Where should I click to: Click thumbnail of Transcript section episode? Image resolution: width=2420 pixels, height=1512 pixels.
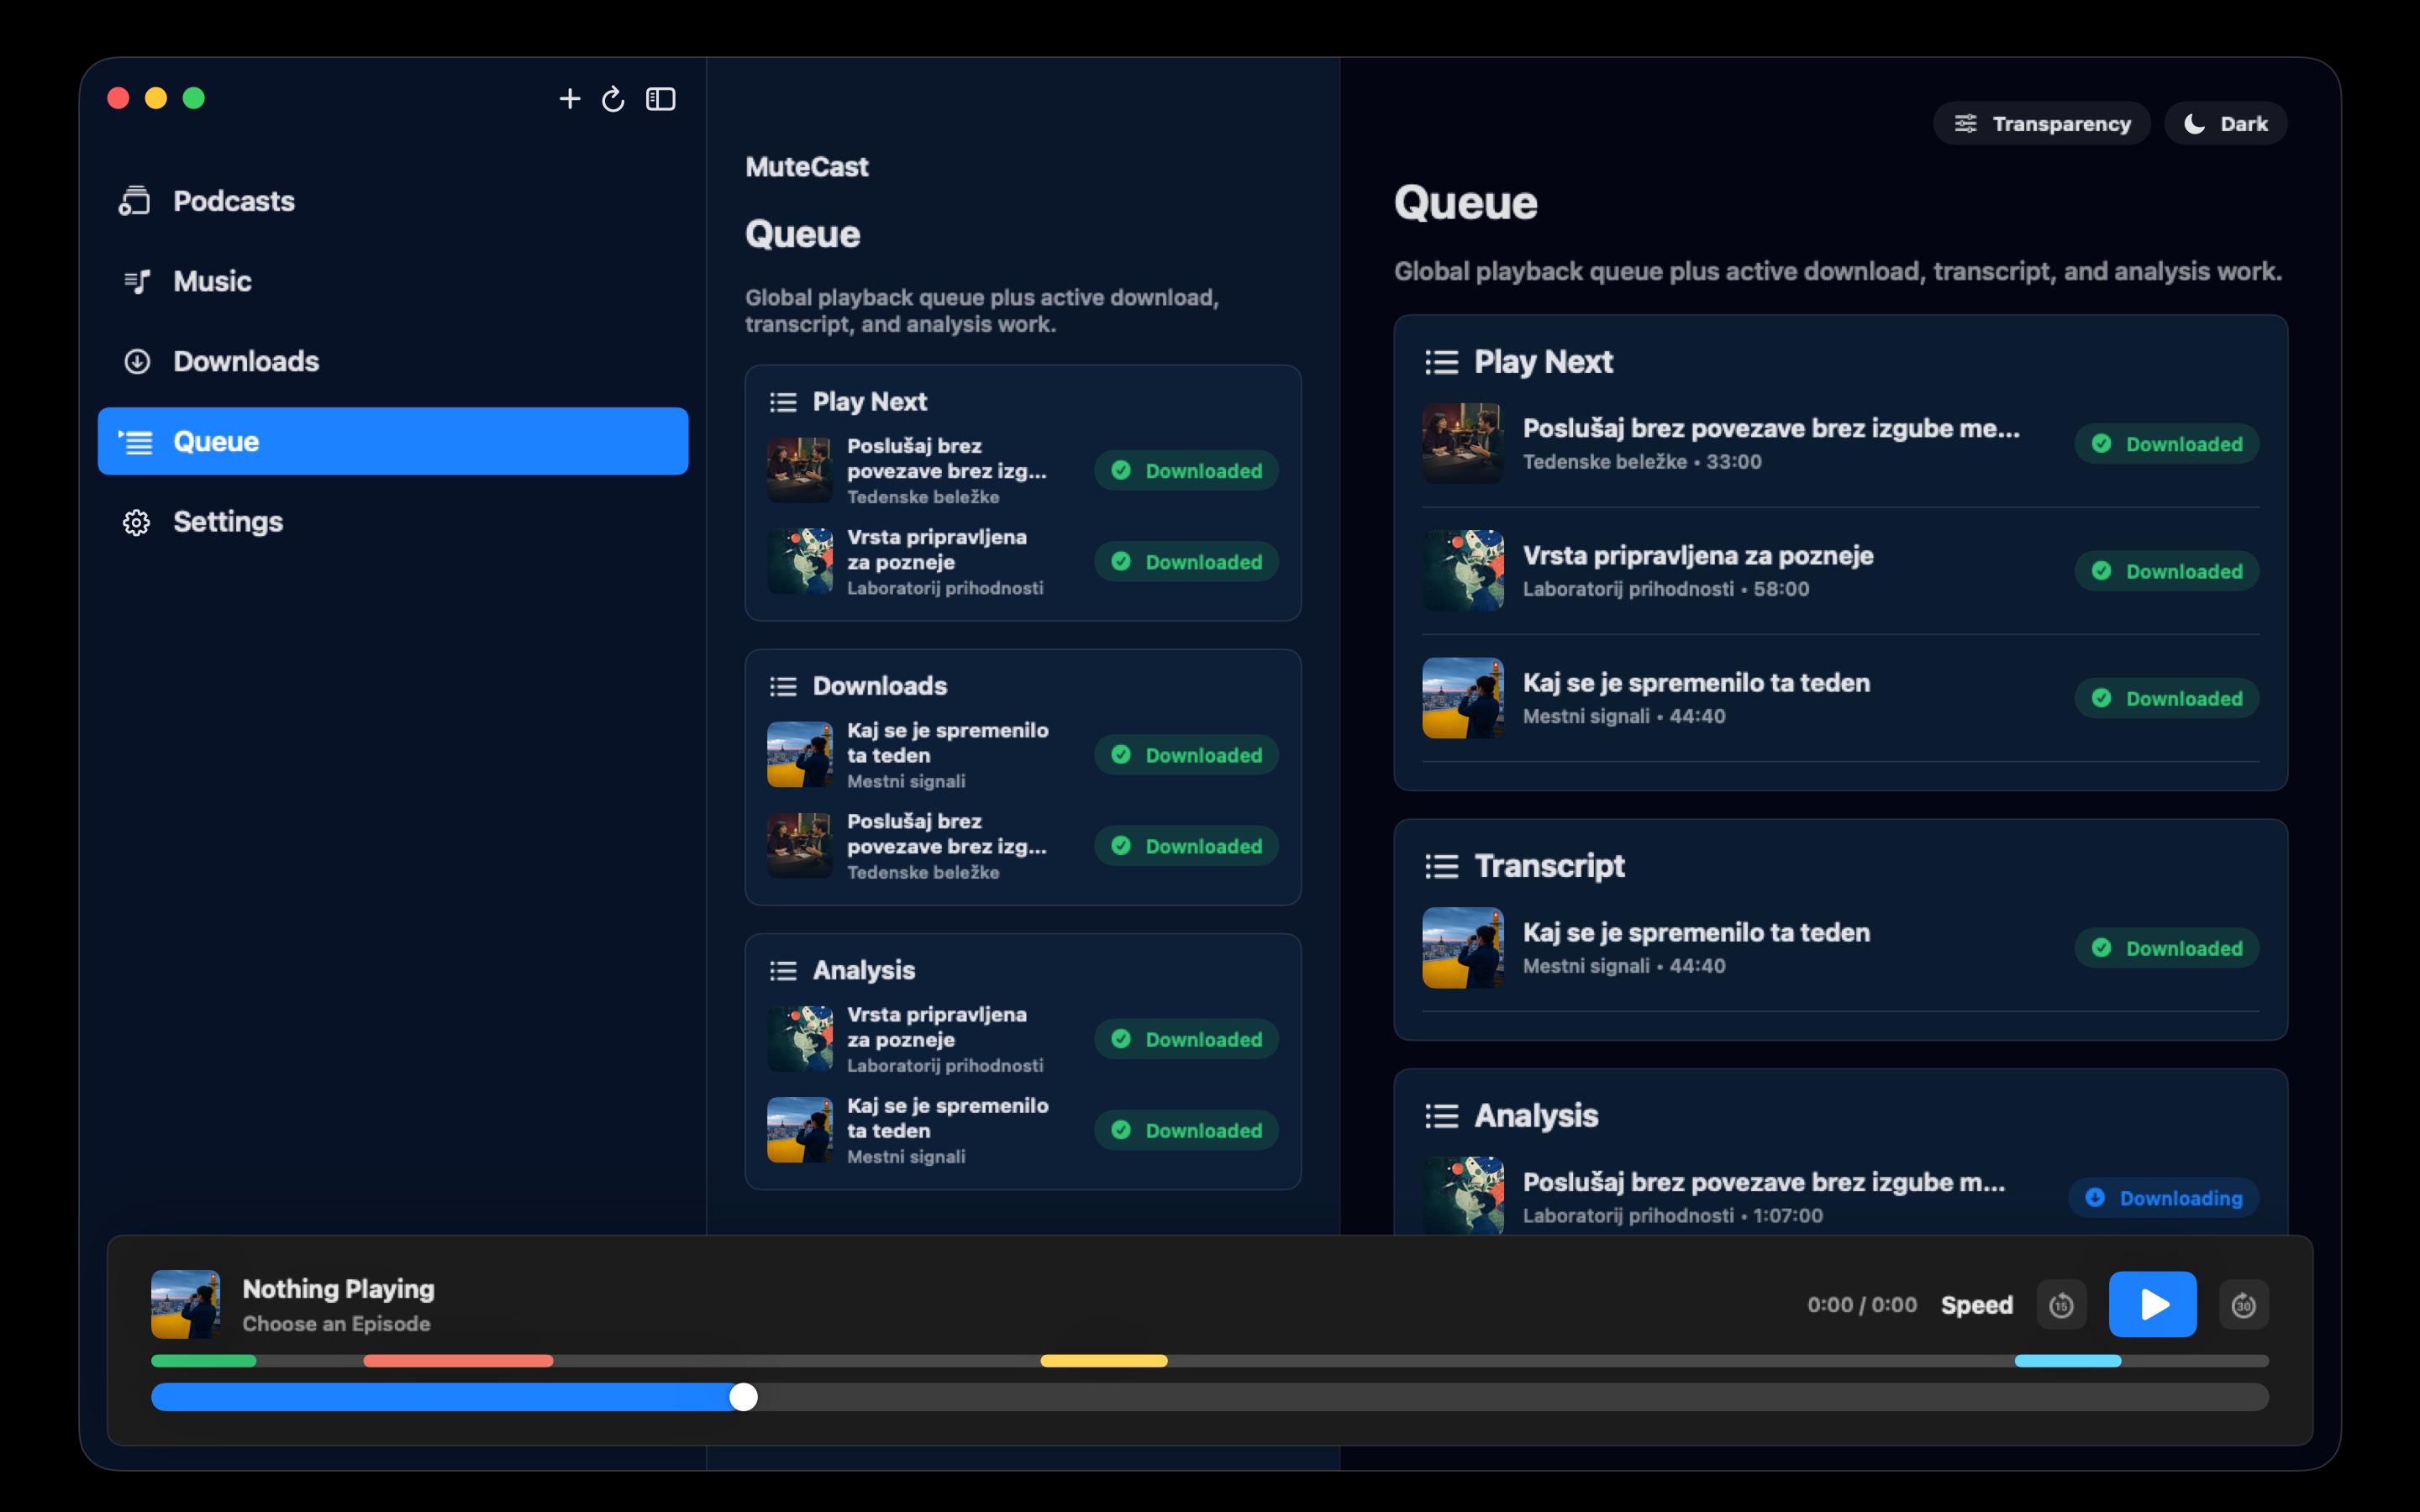(1462, 947)
